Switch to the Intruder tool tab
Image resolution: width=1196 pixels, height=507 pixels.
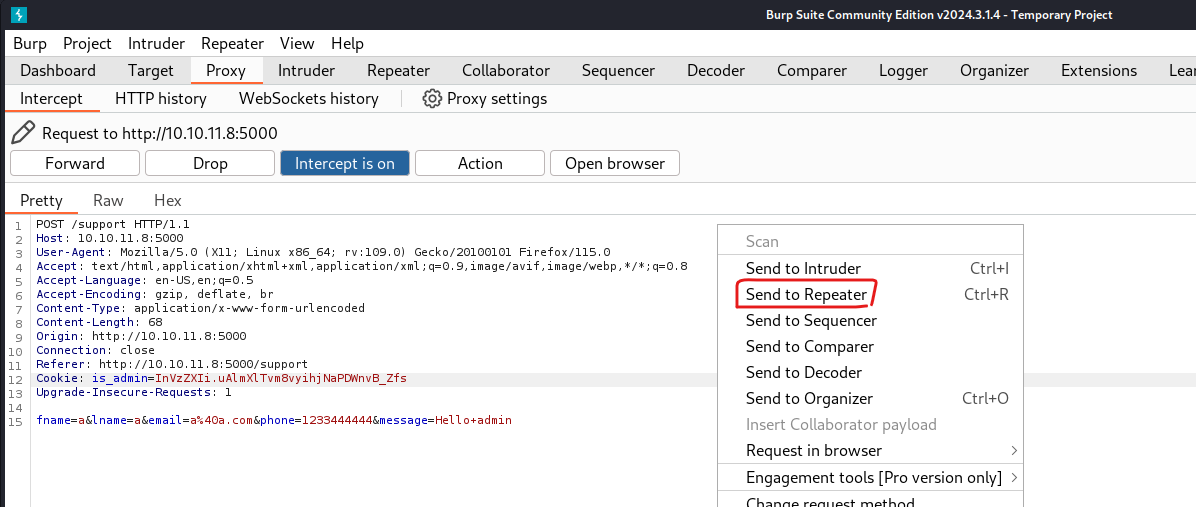pos(306,71)
